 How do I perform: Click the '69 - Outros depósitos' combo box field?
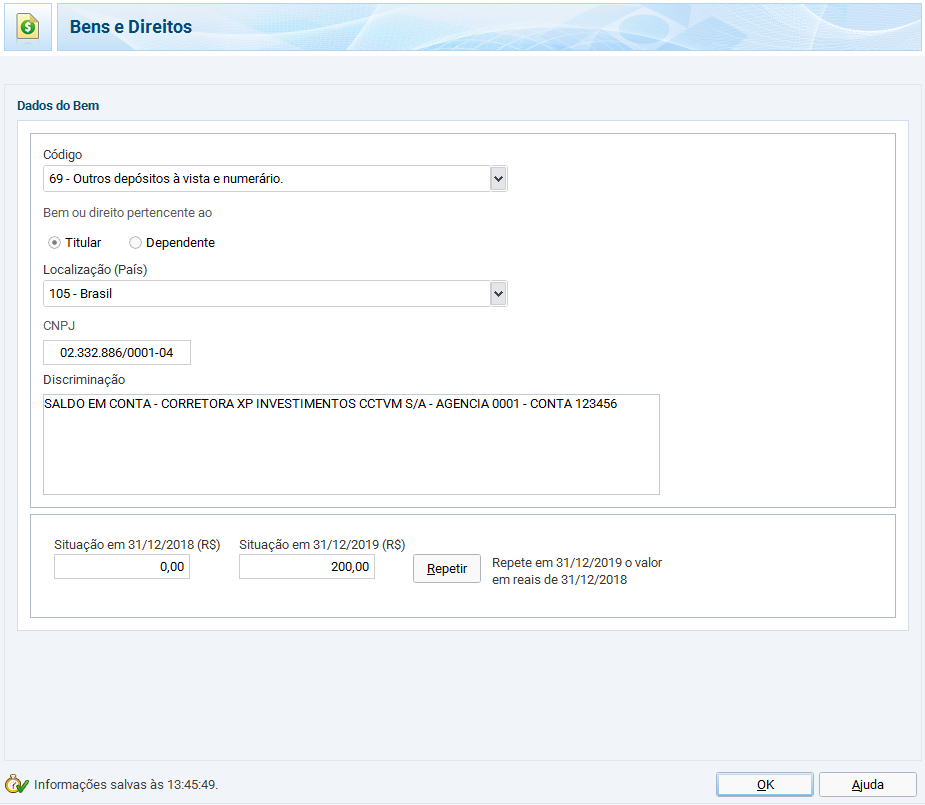point(266,179)
